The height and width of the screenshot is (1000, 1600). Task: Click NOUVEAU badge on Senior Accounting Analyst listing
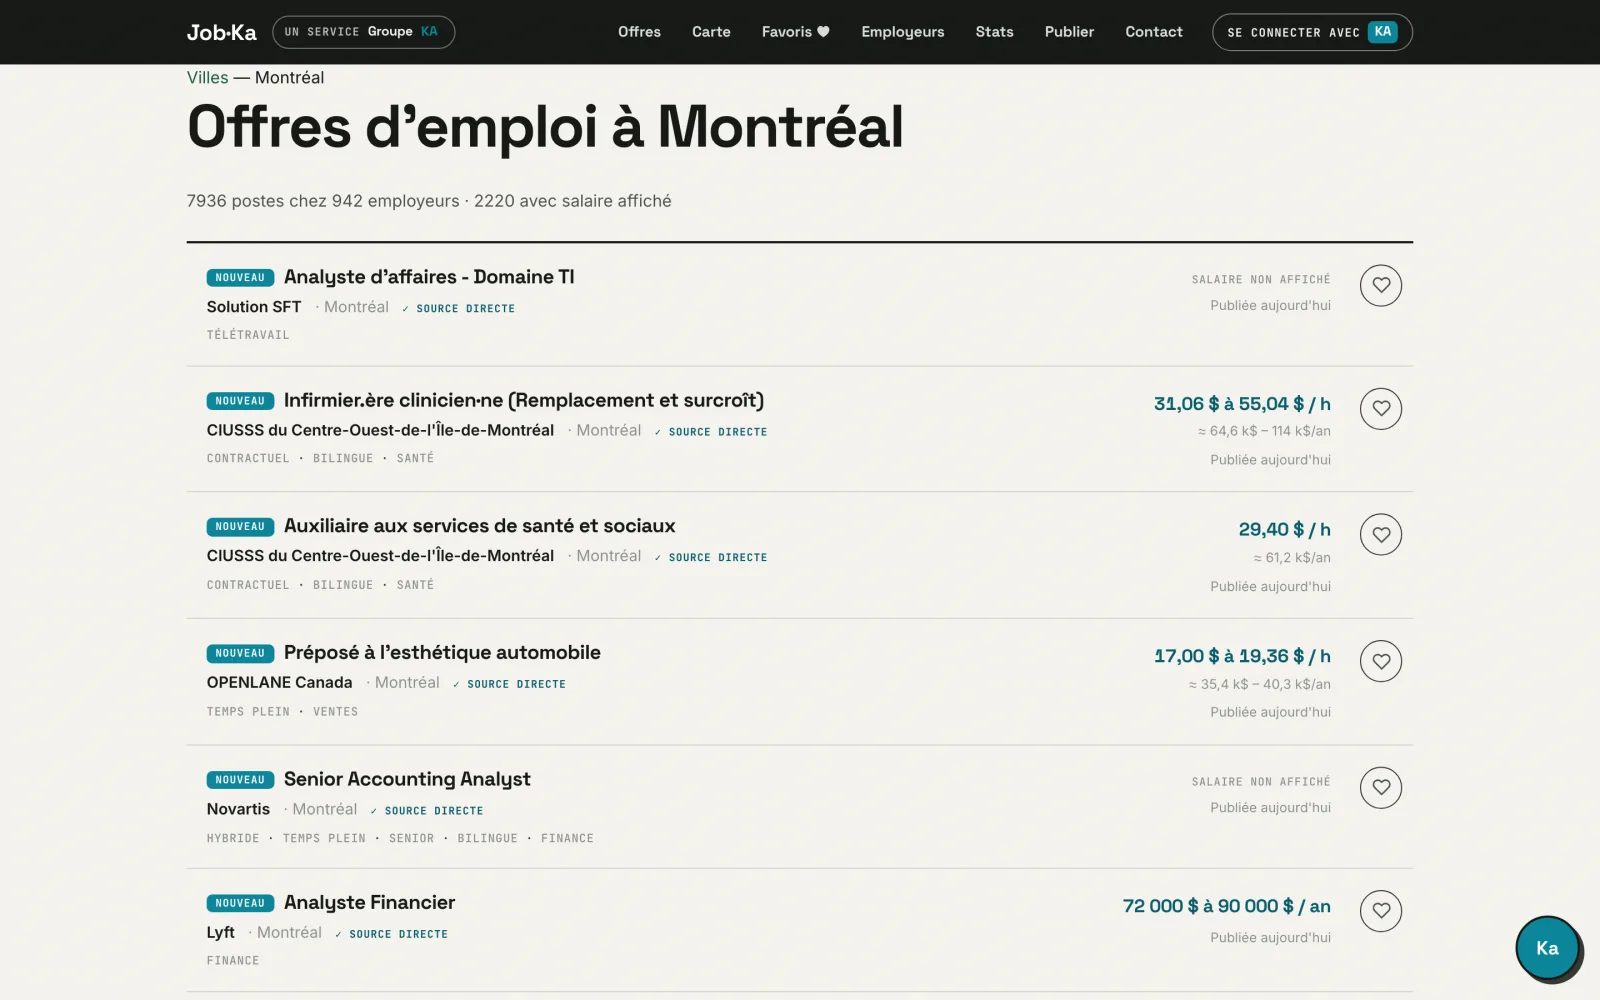tap(240, 780)
